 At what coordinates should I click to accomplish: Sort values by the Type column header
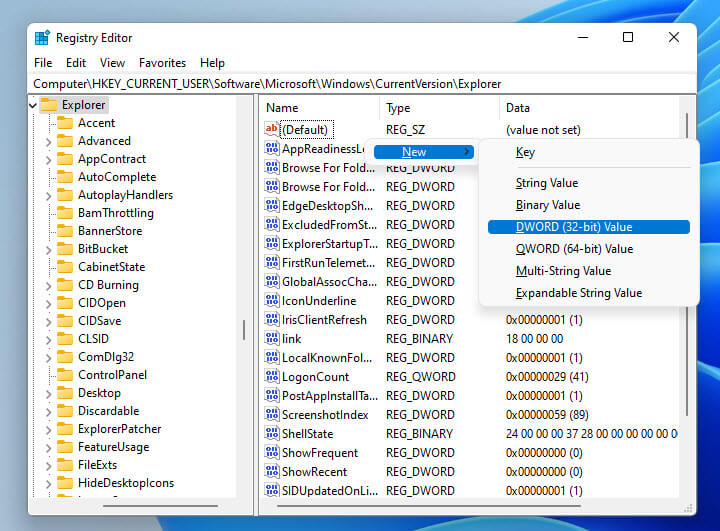point(439,108)
